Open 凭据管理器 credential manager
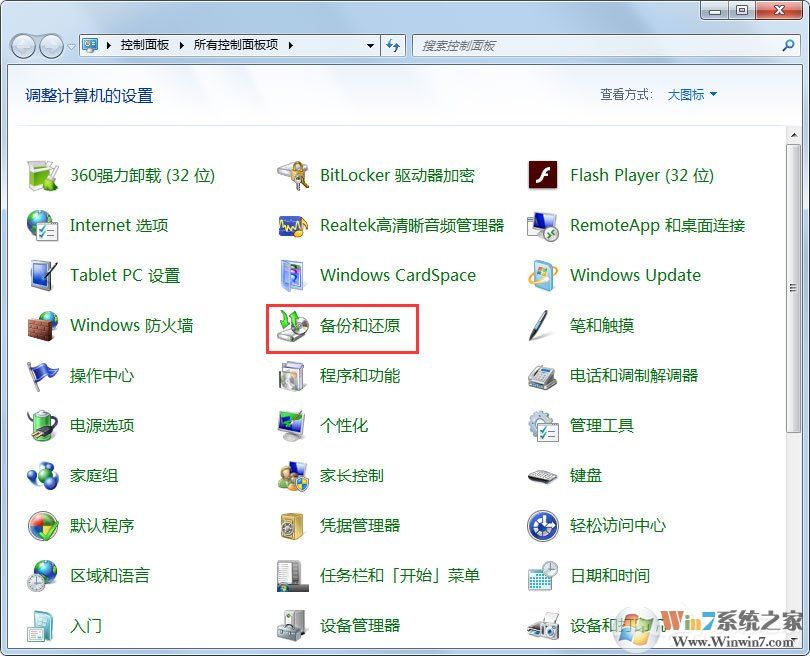This screenshot has width=810, height=656. [x=358, y=525]
